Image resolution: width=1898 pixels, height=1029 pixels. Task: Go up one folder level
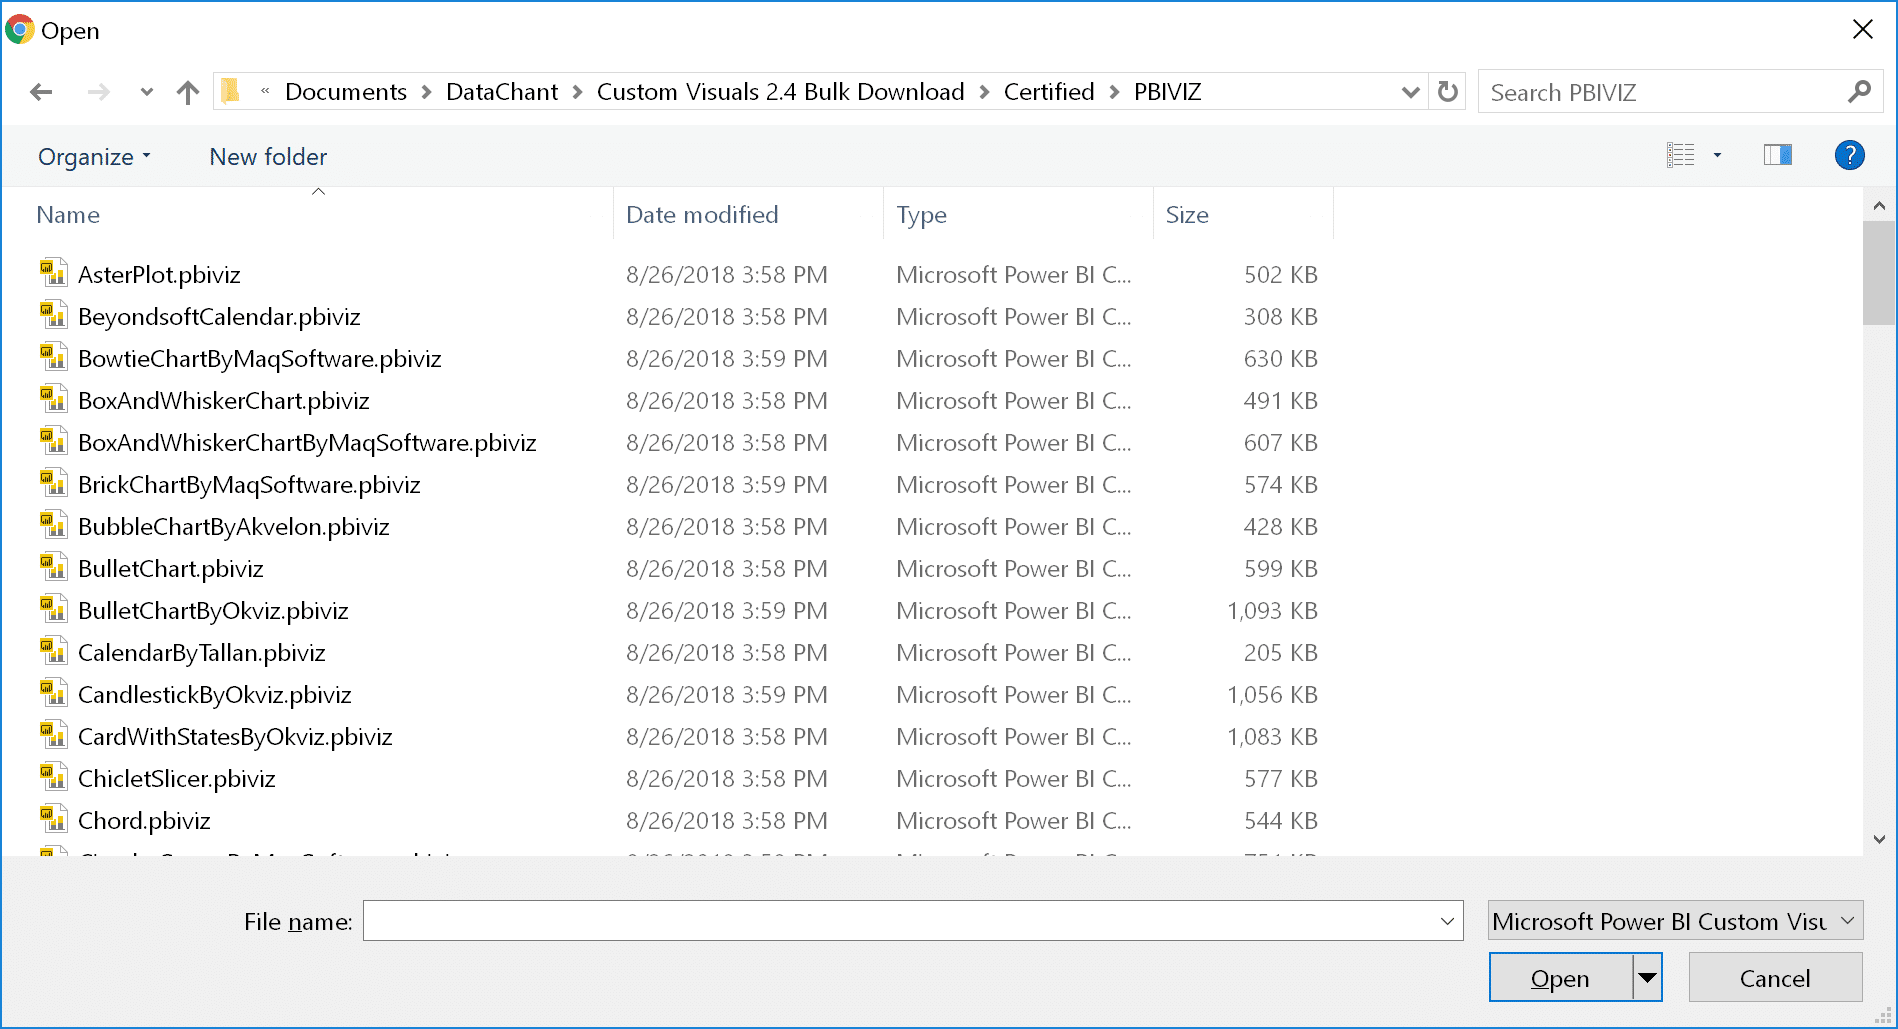pyautogui.click(x=187, y=92)
